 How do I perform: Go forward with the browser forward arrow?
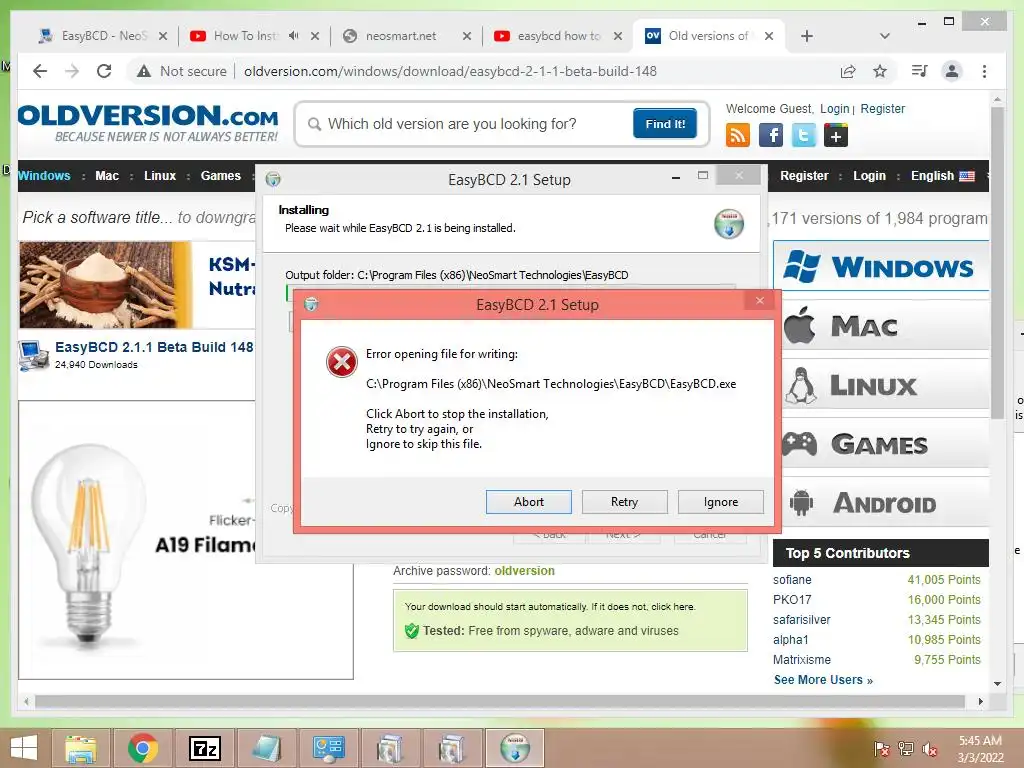(72, 71)
